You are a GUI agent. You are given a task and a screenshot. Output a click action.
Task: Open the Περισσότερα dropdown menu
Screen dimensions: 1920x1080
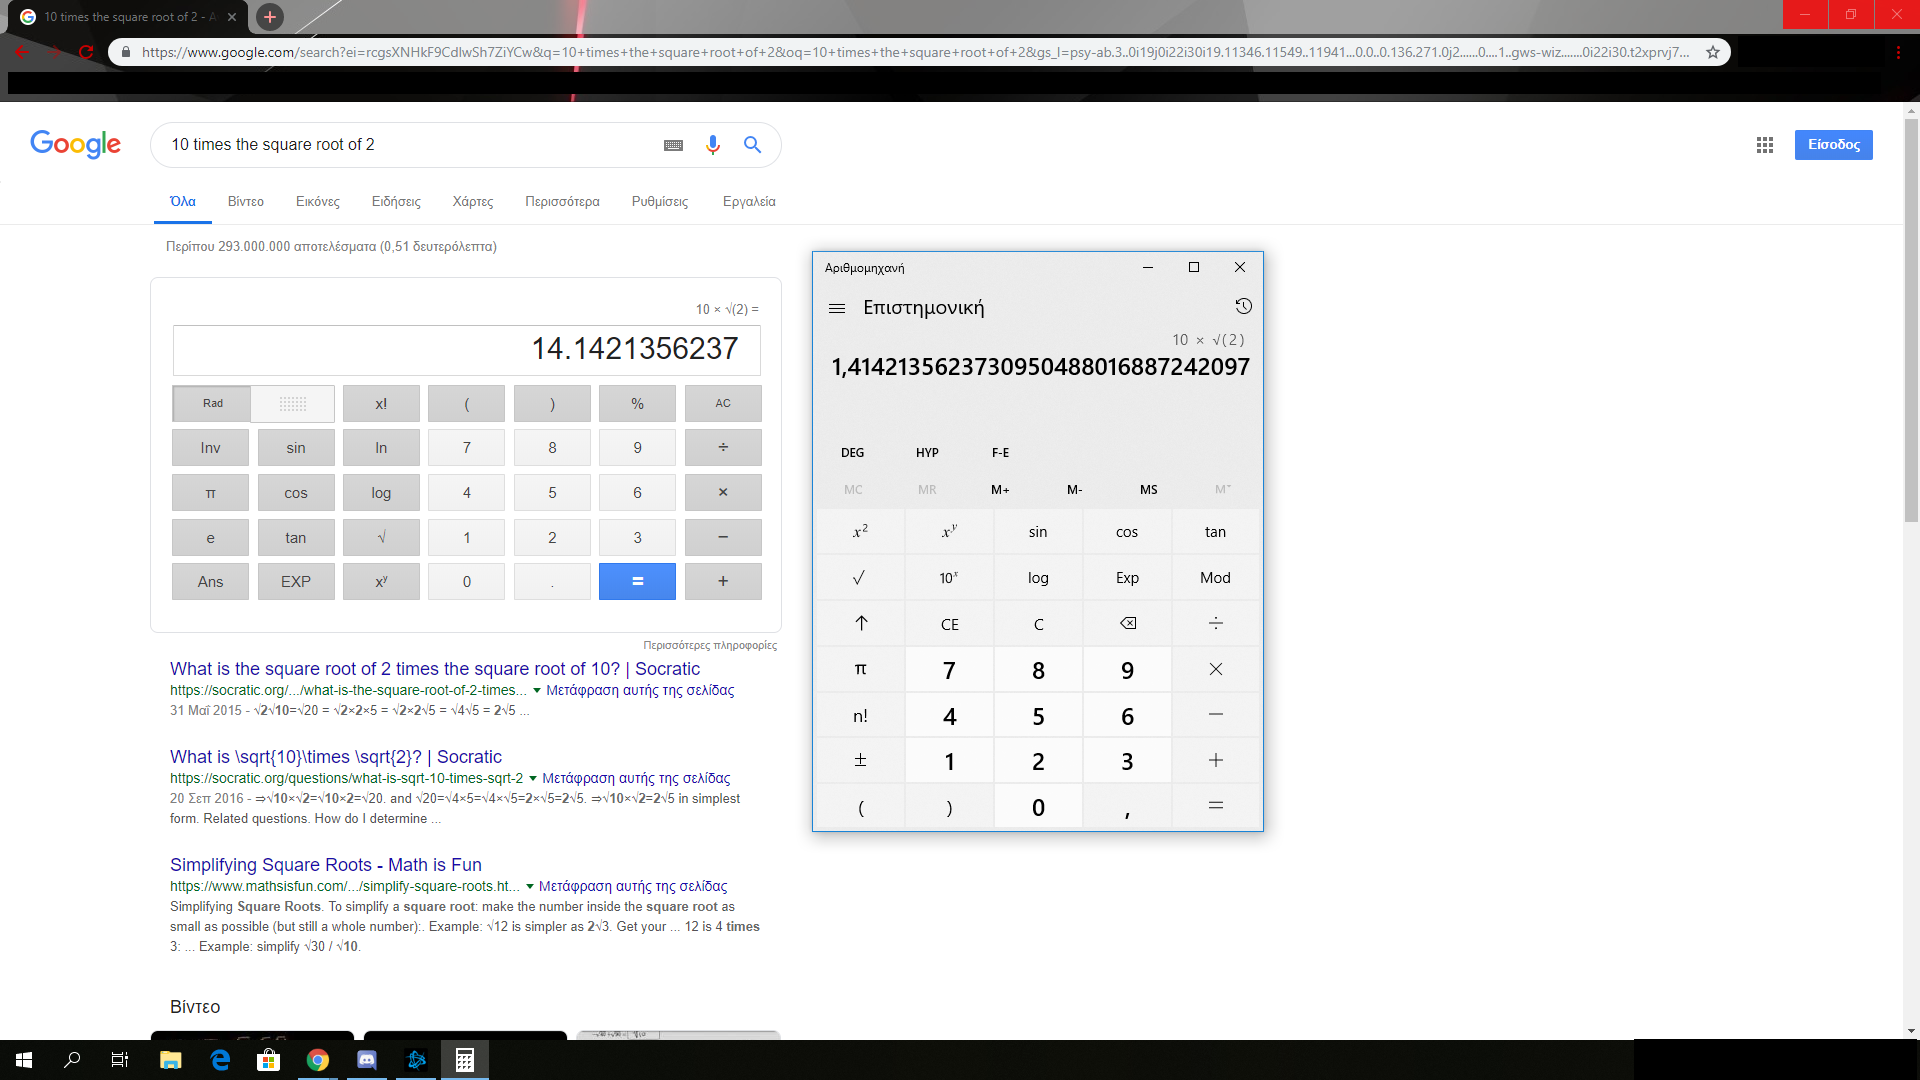(562, 201)
